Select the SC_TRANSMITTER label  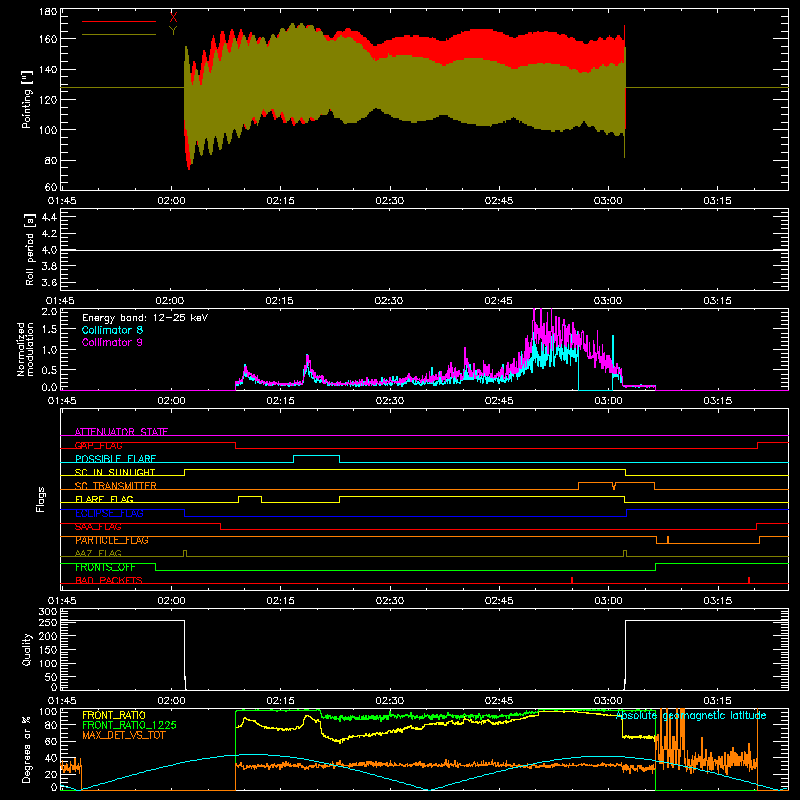pyautogui.click(x=116, y=486)
